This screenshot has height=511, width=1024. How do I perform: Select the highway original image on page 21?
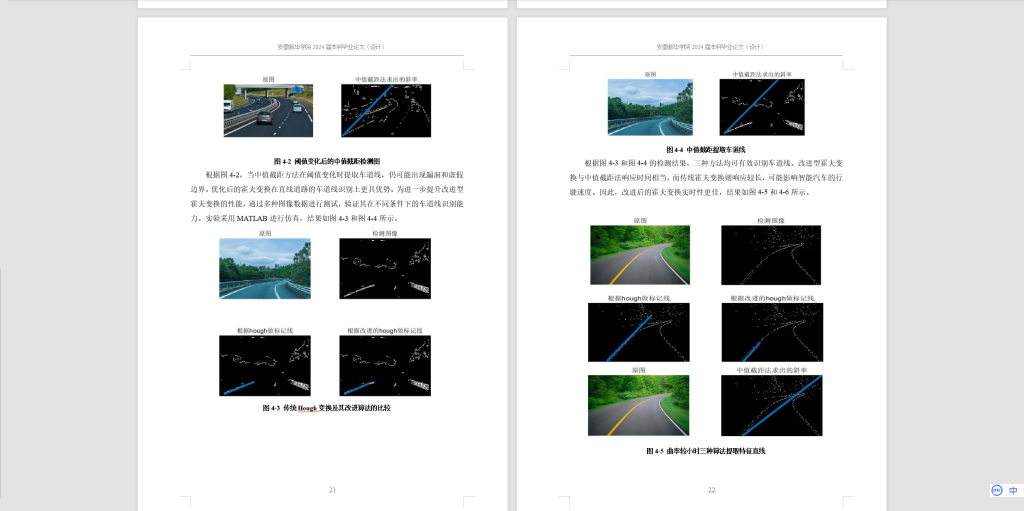pyautogui.click(x=268, y=110)
